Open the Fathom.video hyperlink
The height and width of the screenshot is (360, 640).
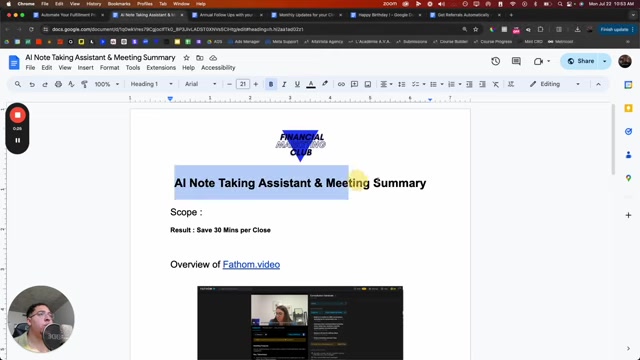click(251, 264)
